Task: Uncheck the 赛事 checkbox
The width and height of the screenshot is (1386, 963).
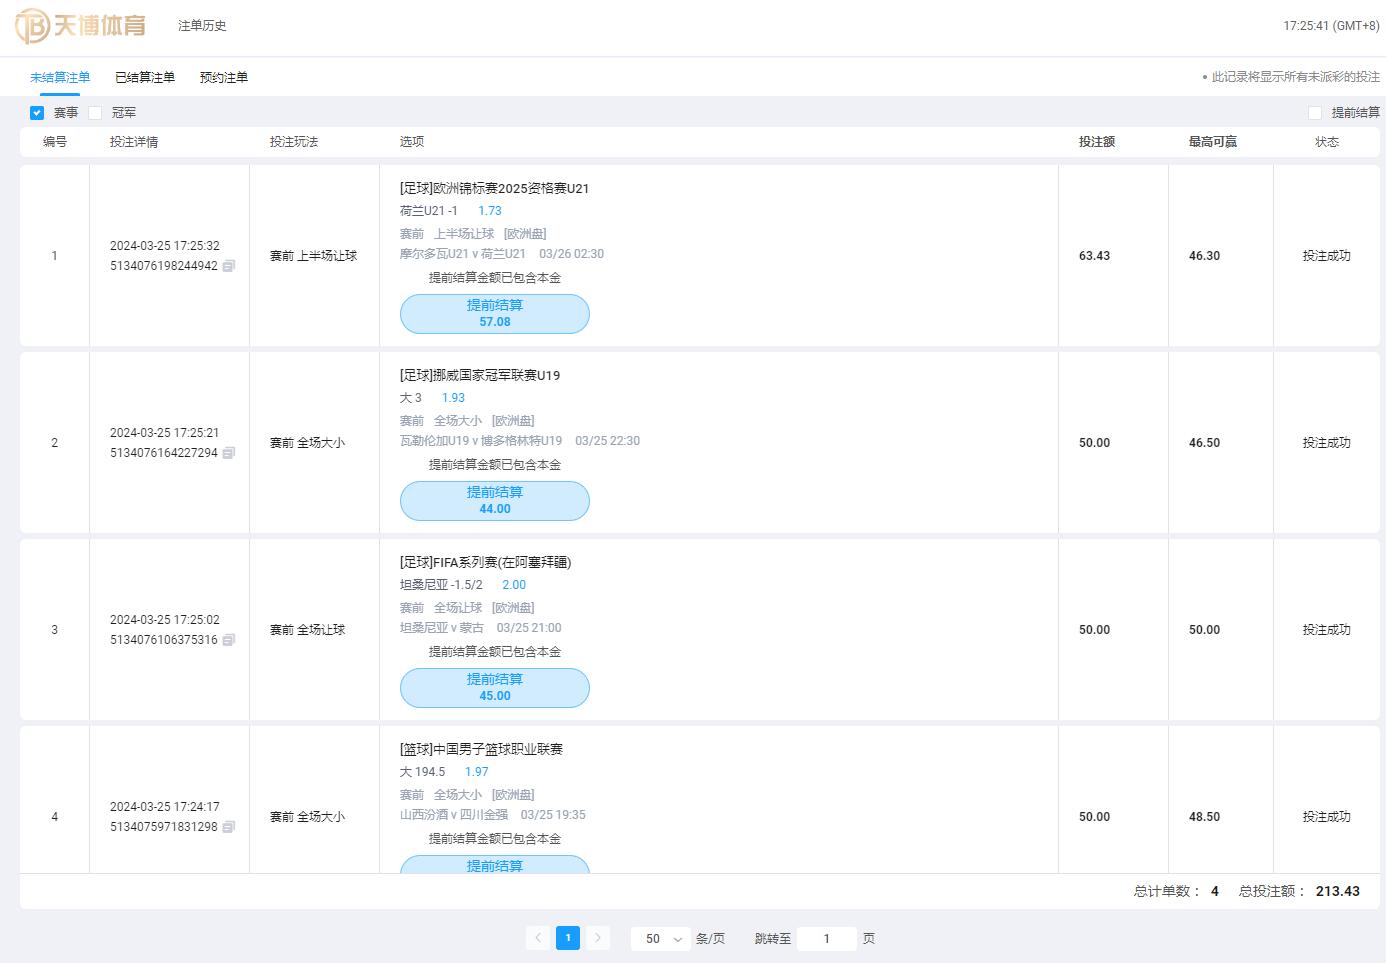Action: point(37,113)
